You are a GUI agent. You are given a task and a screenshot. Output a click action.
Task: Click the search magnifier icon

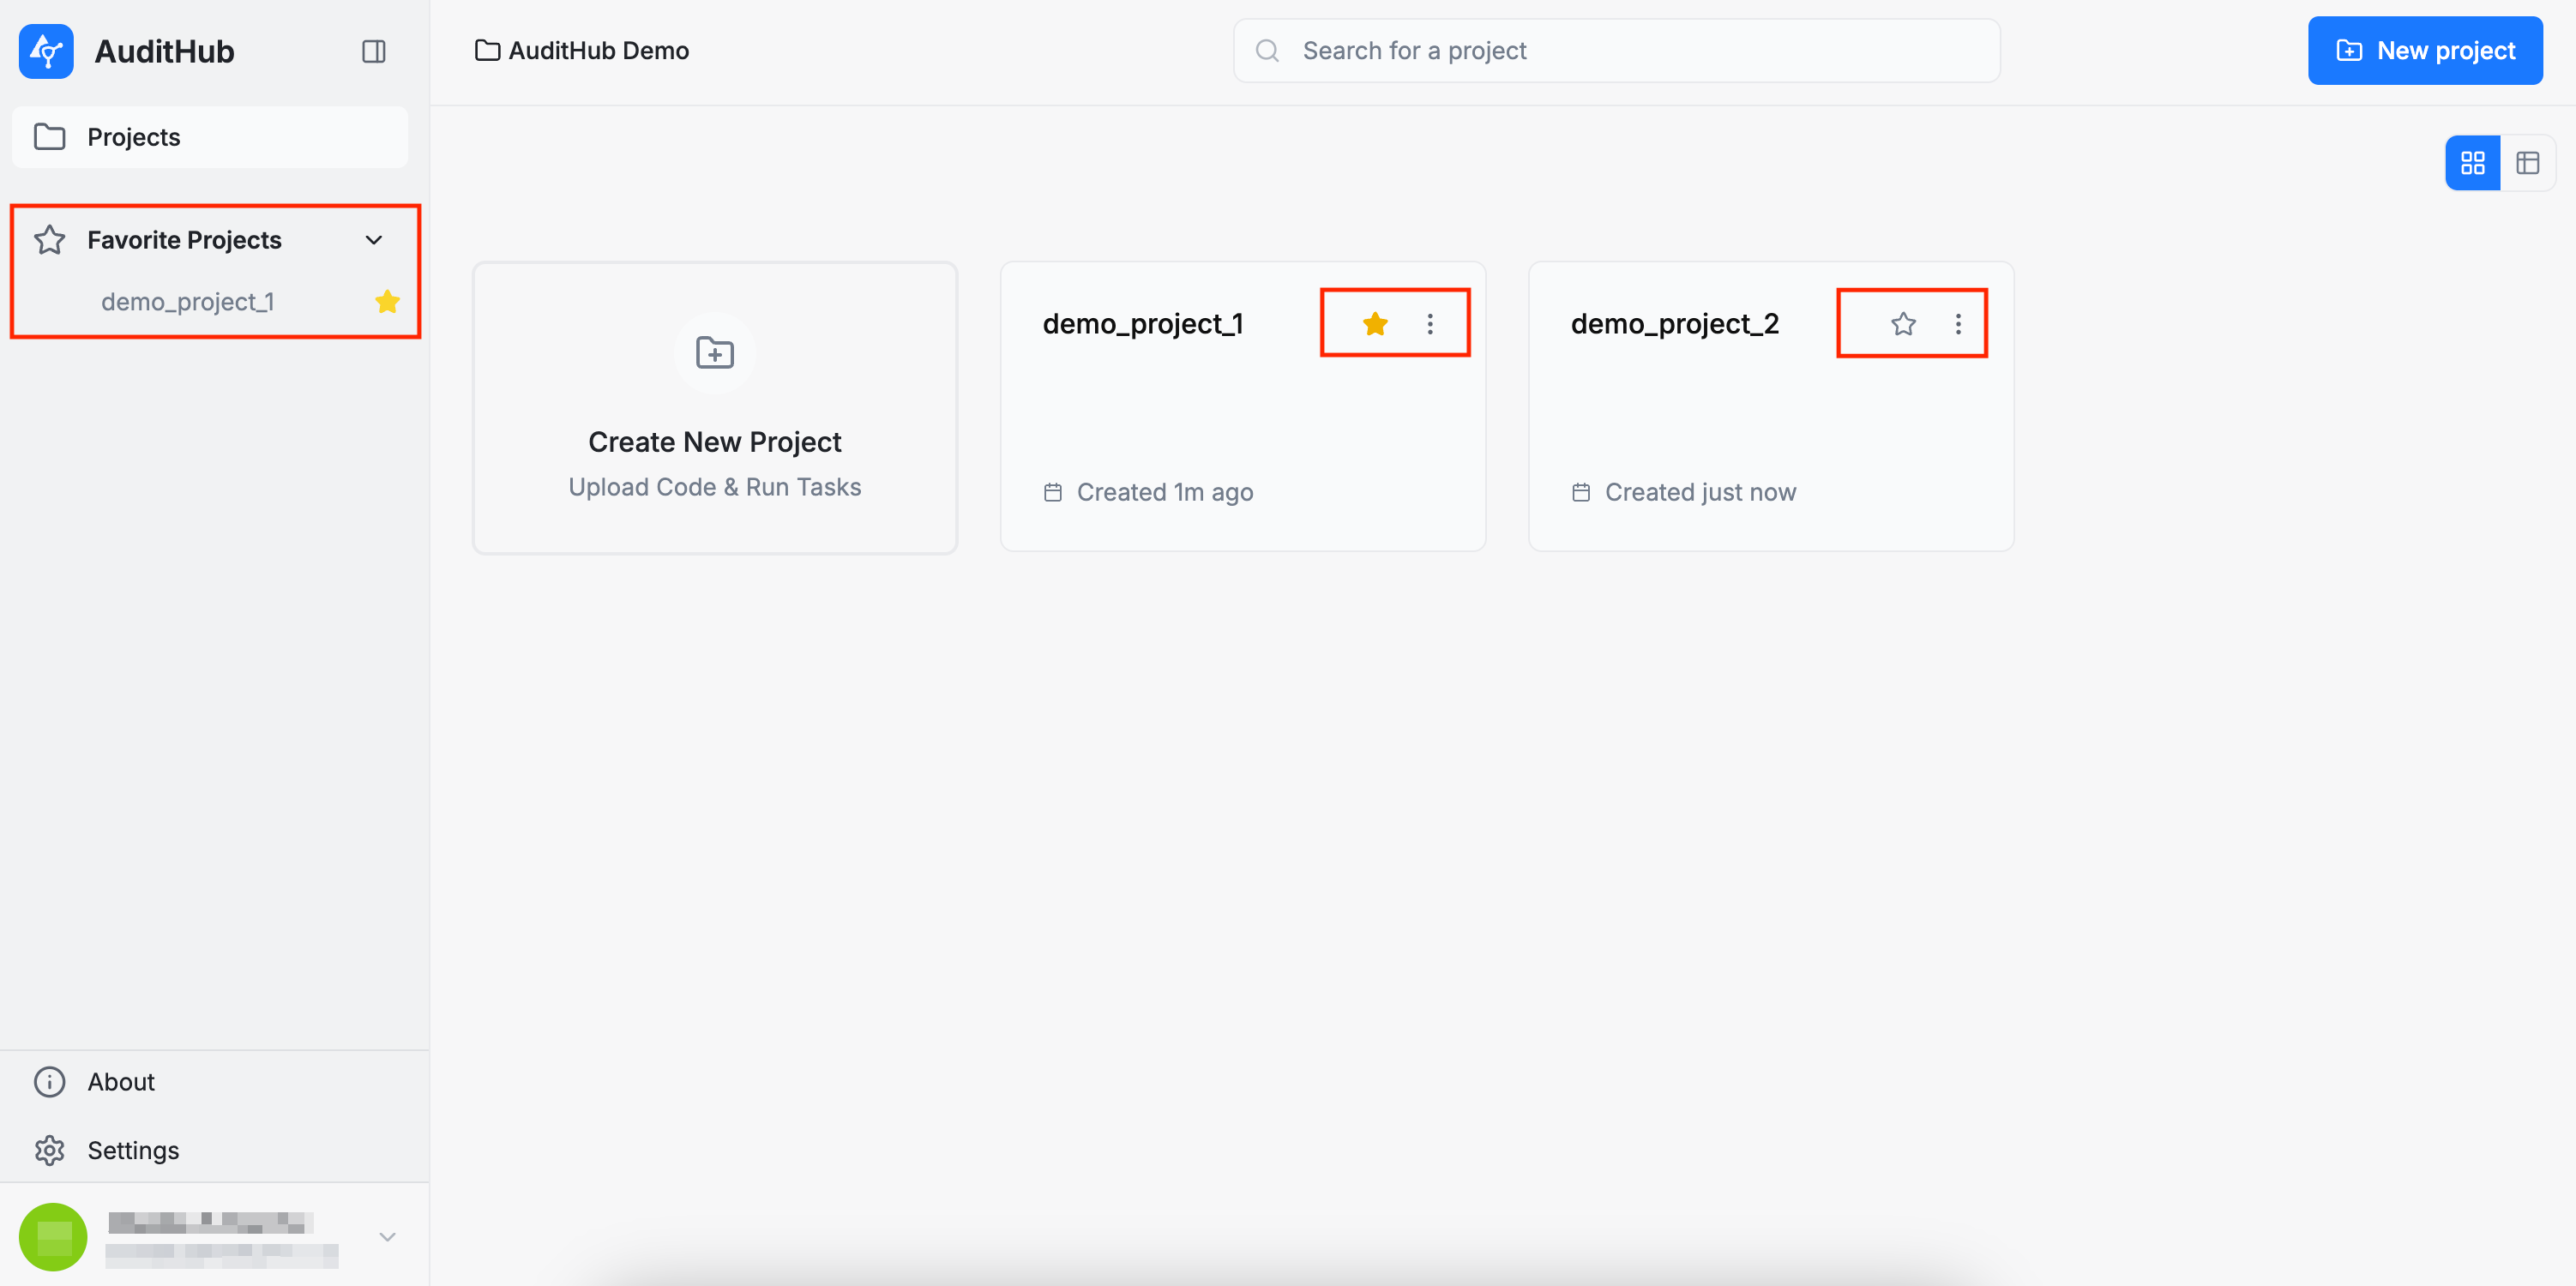coord(1267,51)
